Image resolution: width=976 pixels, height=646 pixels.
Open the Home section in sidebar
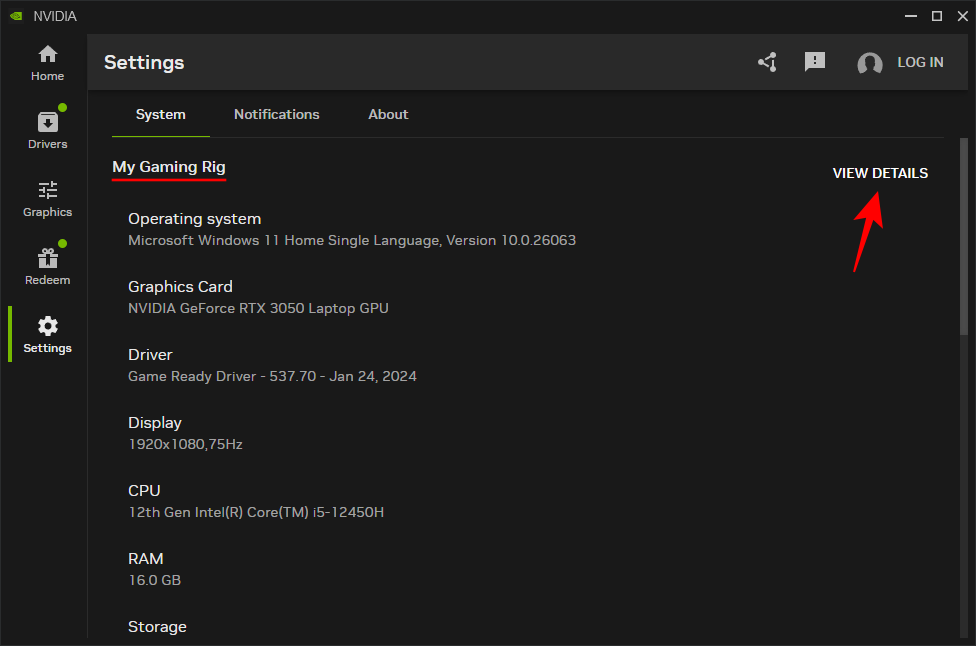[47, 63]
